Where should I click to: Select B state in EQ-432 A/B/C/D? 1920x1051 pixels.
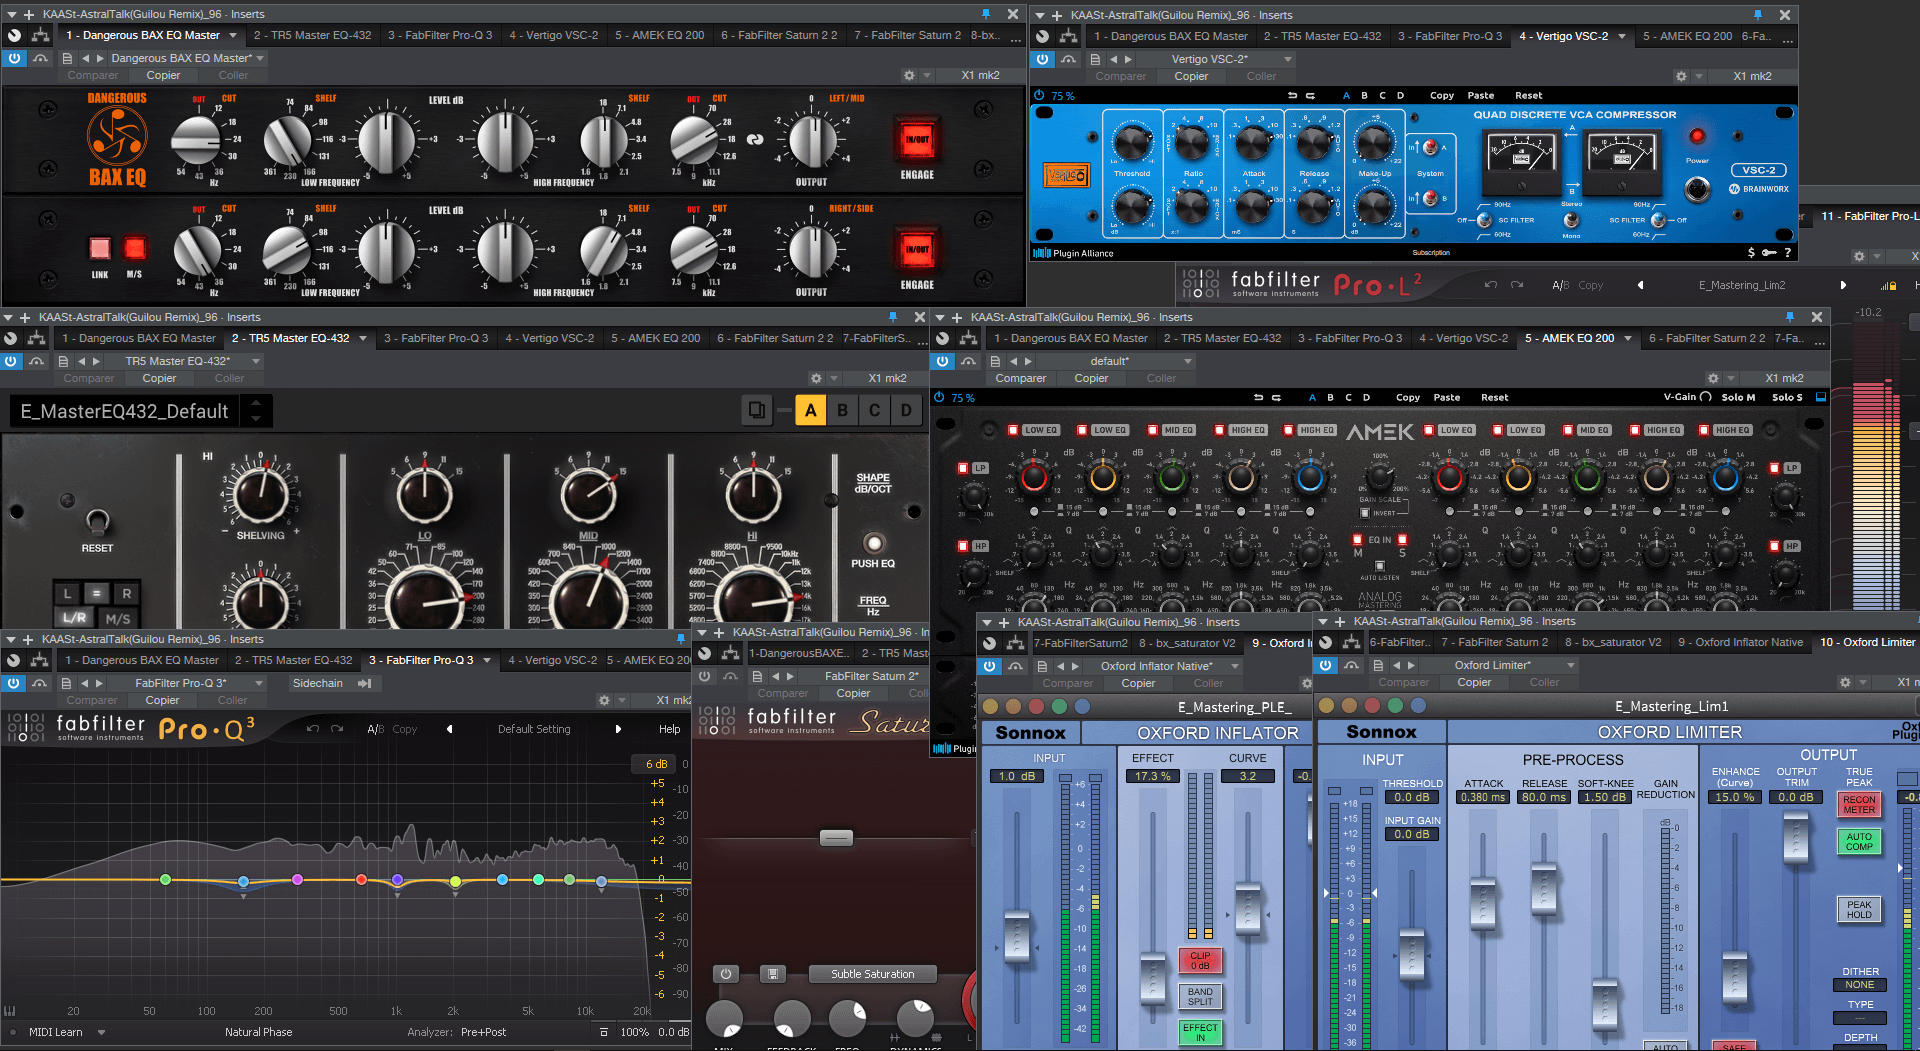[x=843, y=410]
